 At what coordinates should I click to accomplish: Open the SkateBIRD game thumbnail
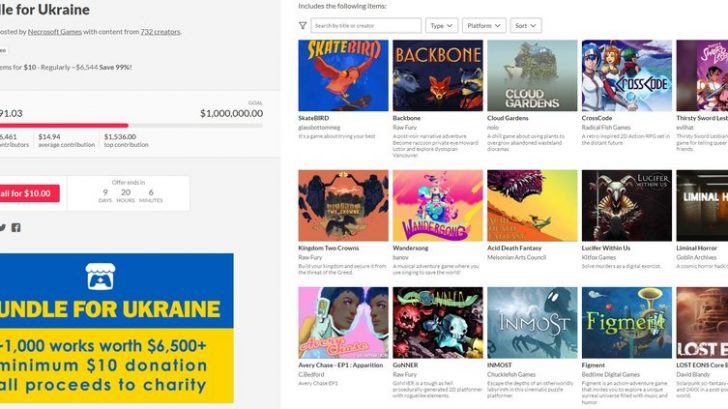343,75
